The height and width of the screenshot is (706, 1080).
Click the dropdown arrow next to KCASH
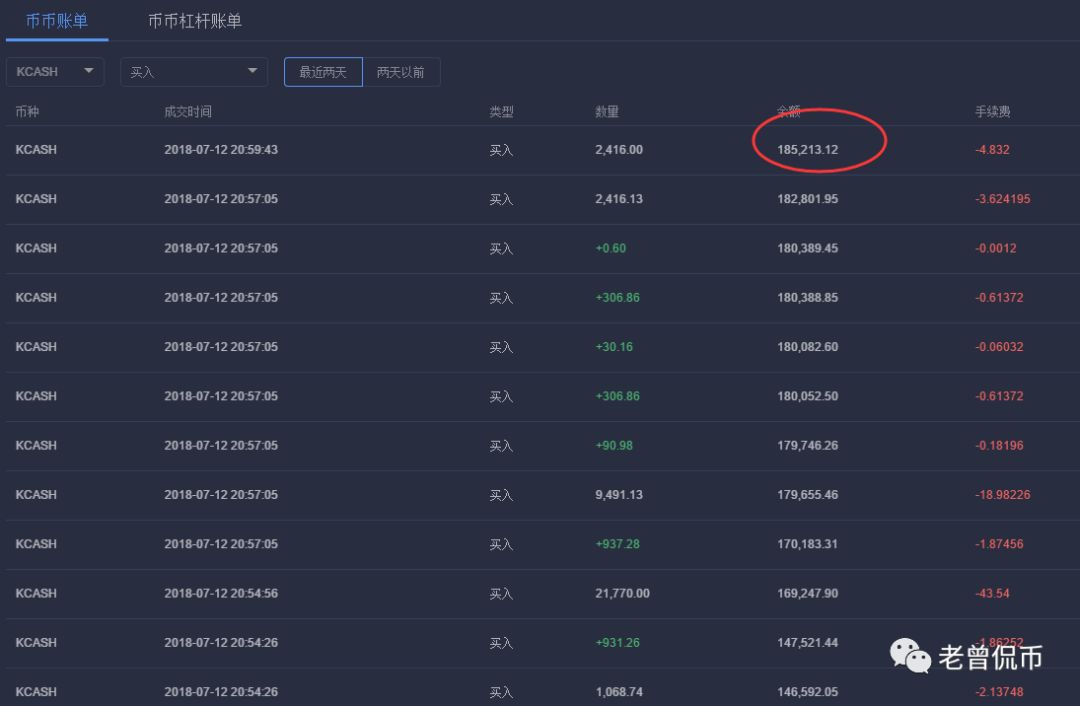coord(88,71)
